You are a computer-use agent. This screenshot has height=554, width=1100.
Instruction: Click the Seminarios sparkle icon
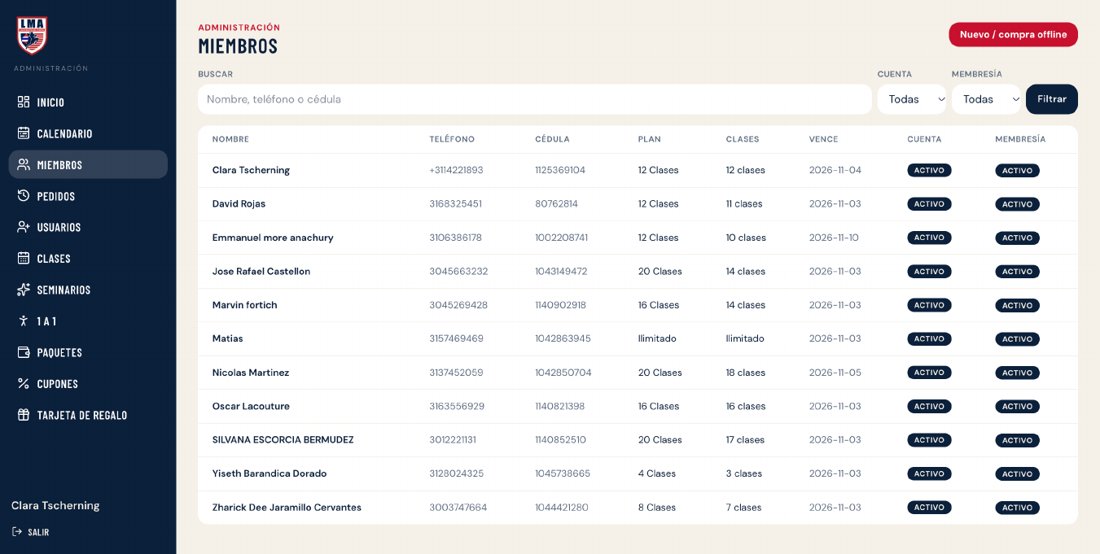(23, 290)
